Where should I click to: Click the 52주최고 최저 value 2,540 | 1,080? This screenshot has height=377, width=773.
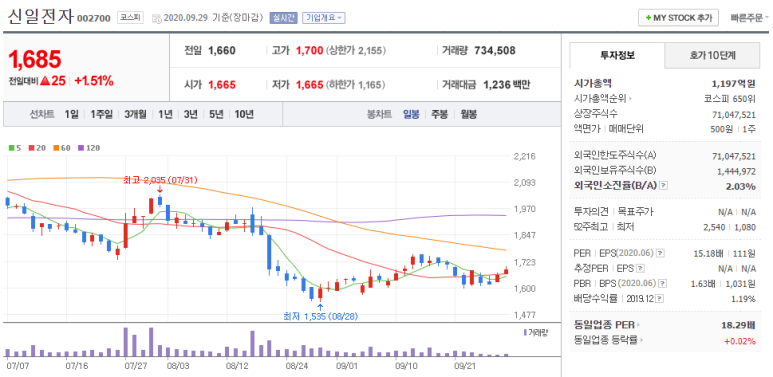(730, 227)
